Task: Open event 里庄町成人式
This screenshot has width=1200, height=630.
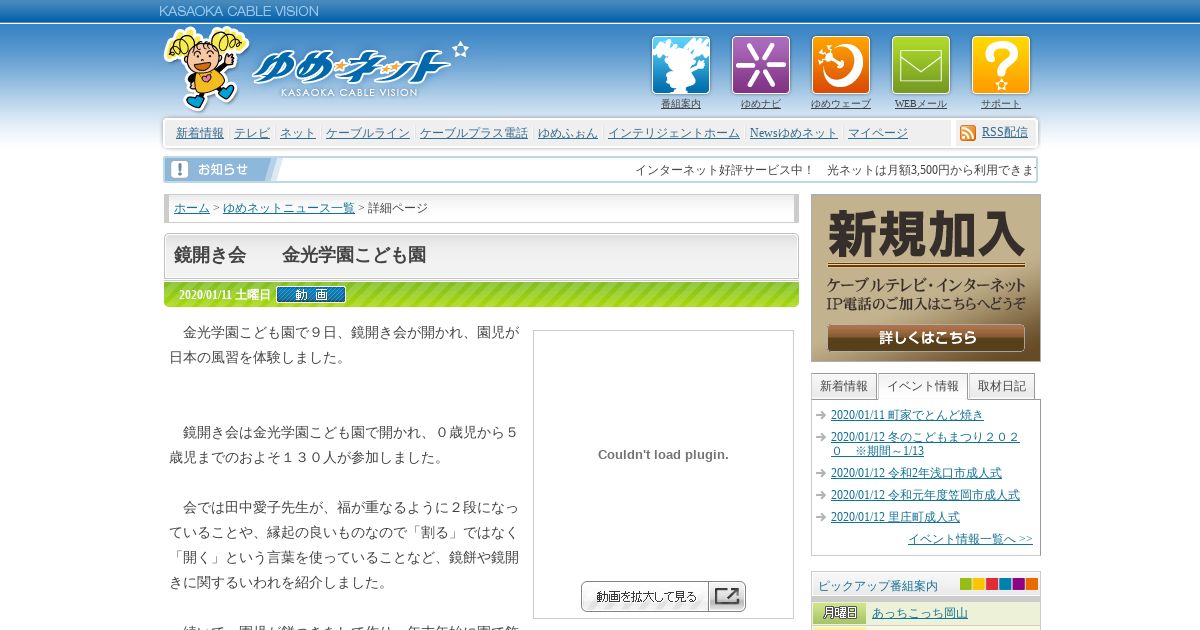Action: 895,517
